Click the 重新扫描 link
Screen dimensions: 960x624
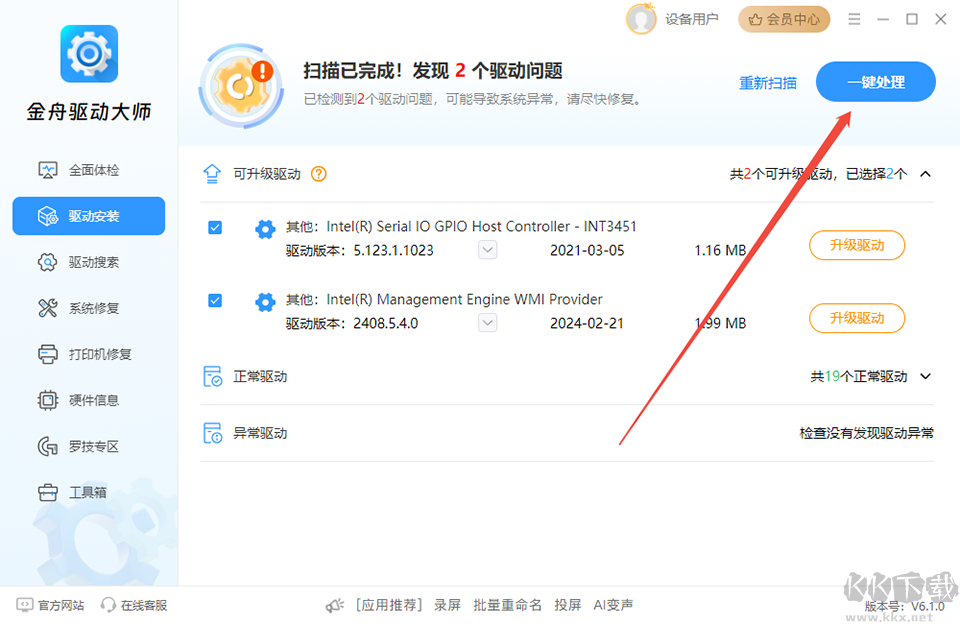pos(768,83)
